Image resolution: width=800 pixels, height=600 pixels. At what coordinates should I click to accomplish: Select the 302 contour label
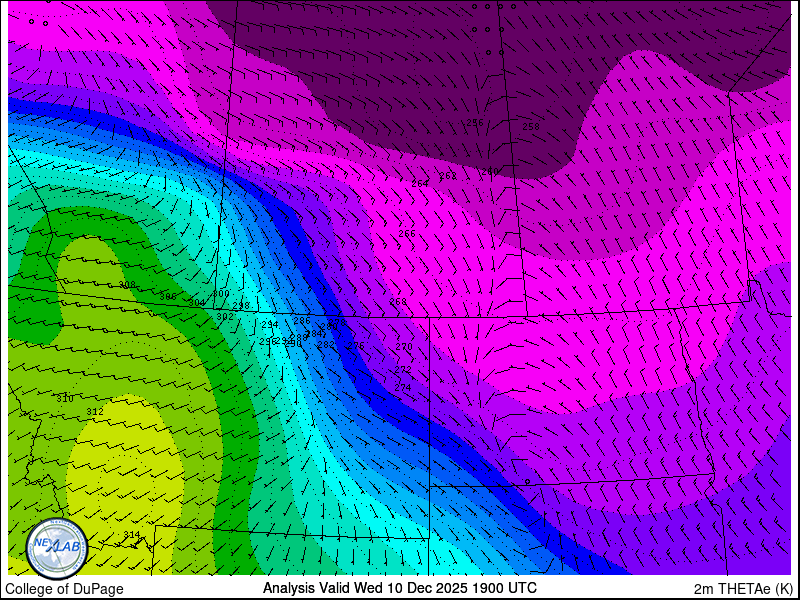tap(225, 316)
